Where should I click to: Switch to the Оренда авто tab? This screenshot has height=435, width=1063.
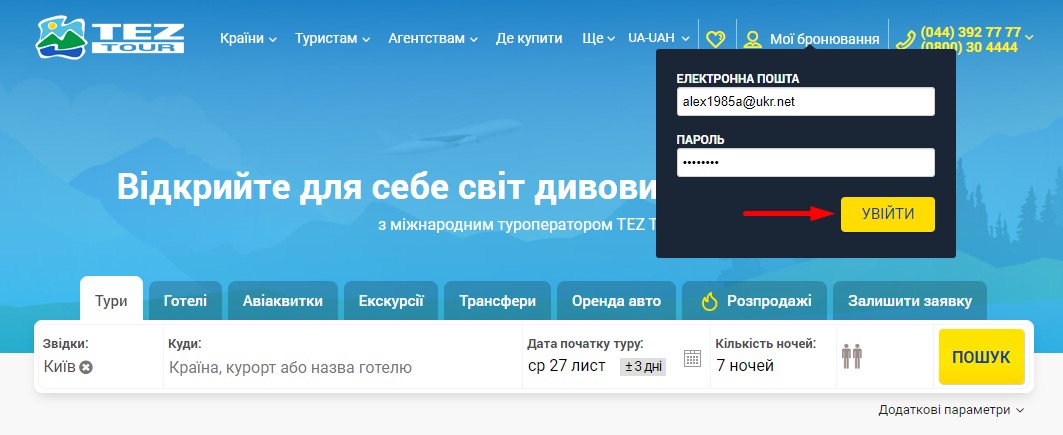[x=616, y=301]
